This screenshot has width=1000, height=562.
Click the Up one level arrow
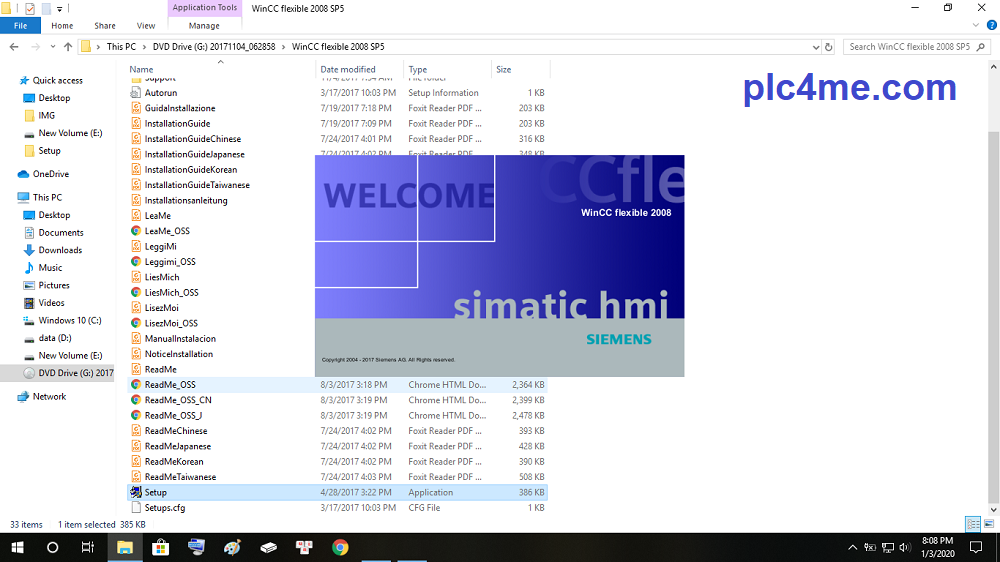tap(68, 47)
